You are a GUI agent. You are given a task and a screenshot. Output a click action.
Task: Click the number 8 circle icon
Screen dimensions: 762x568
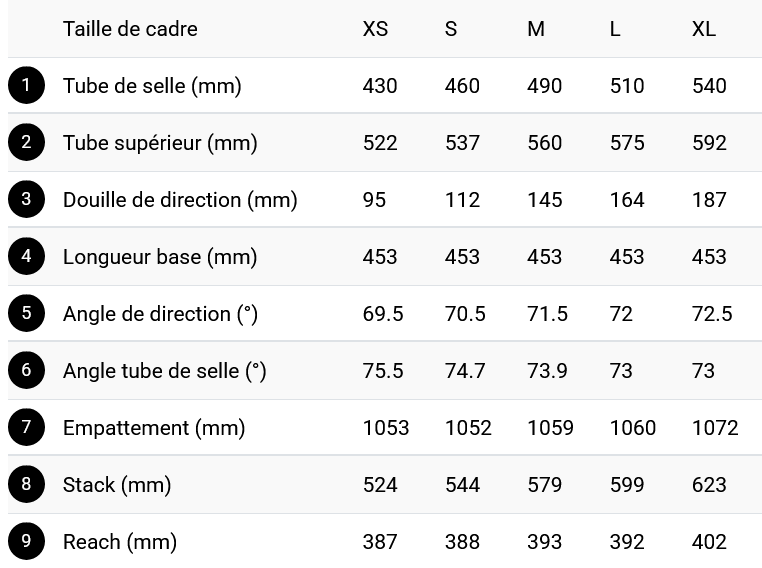[26, 484]
